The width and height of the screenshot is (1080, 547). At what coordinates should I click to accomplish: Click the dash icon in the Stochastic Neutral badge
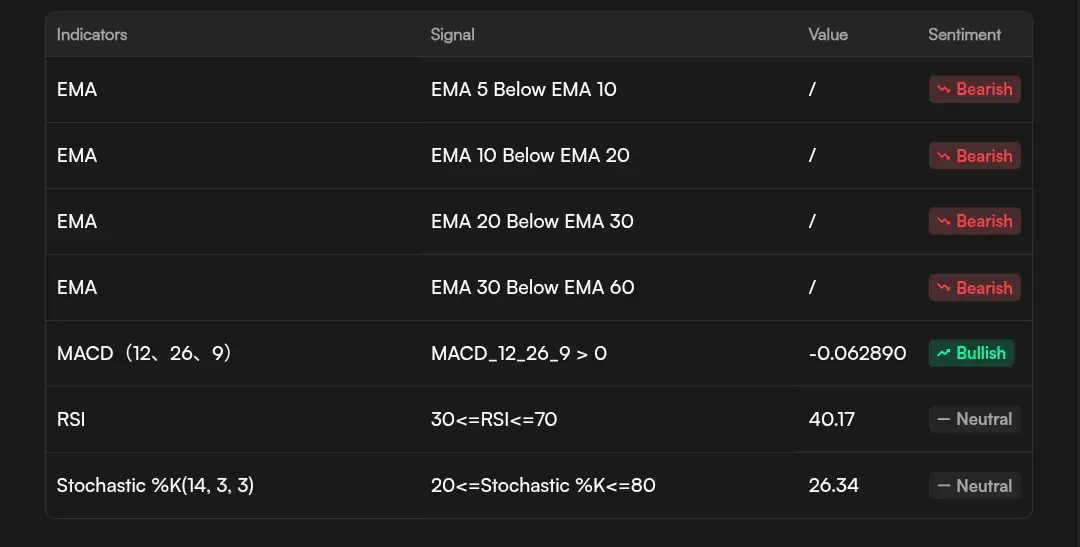[942, 486]
